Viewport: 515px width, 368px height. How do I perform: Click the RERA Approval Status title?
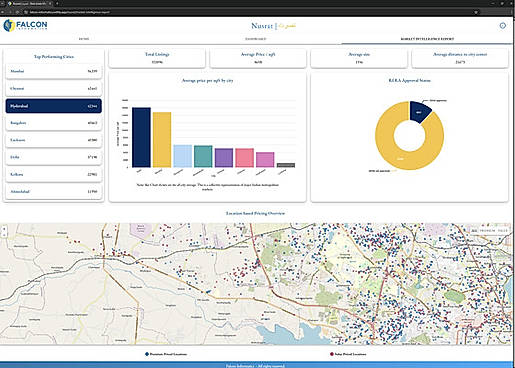tap(409, 80)
